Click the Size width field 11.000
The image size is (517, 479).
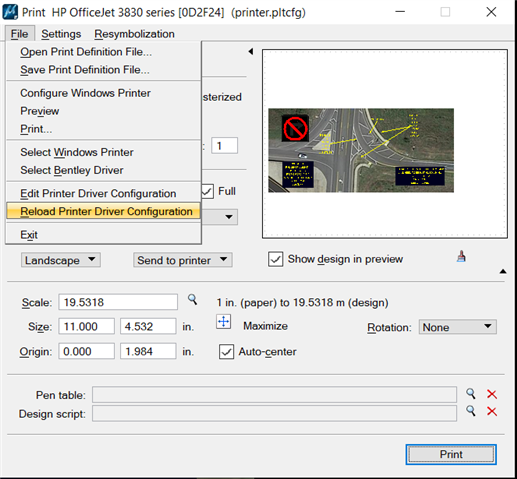coord(87,326)
